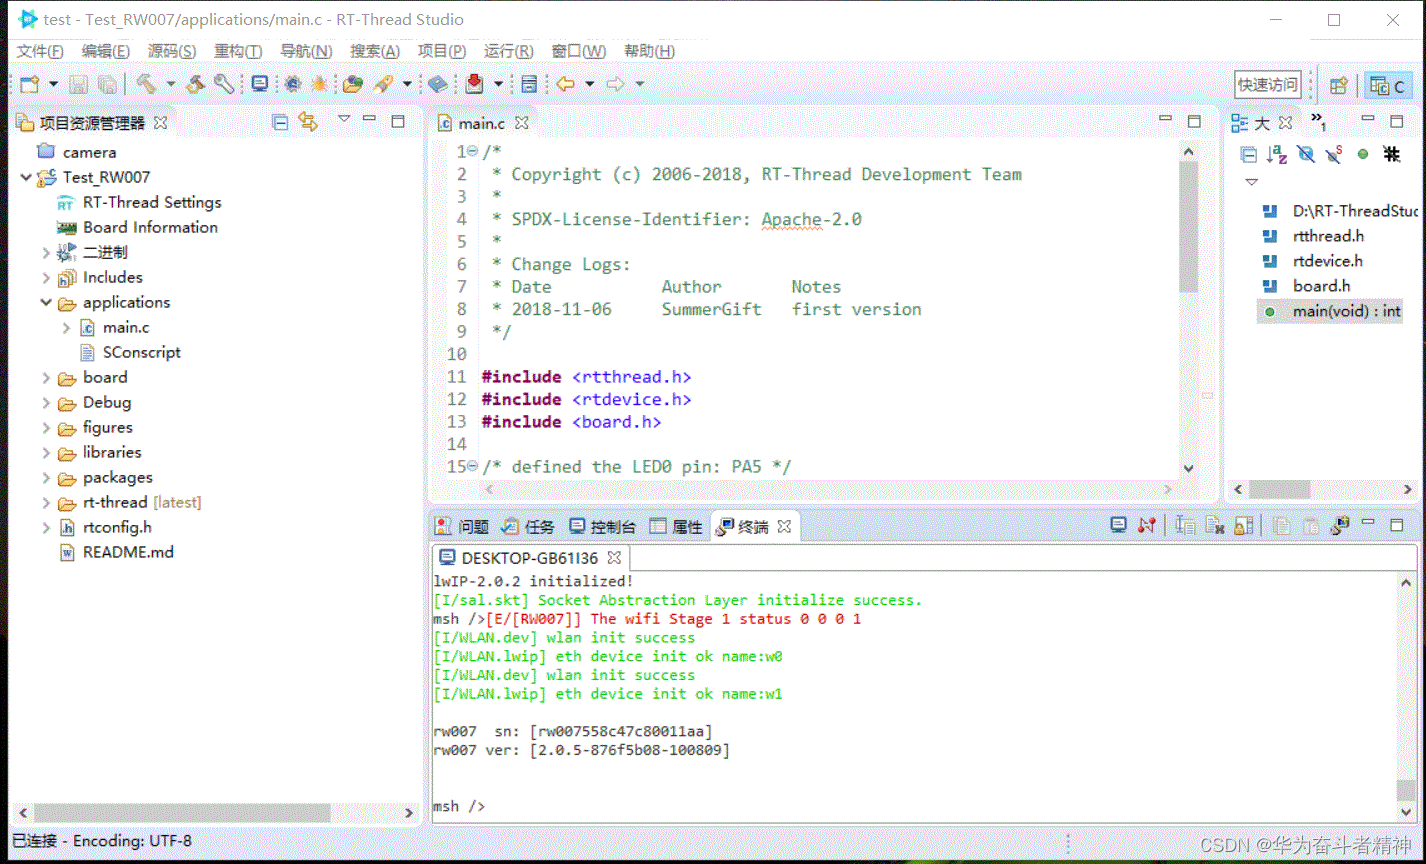This screenshot has width=1426, height=864.
Task: Open dropdown arrow next to Build hammer
Action: pos(170,85)
